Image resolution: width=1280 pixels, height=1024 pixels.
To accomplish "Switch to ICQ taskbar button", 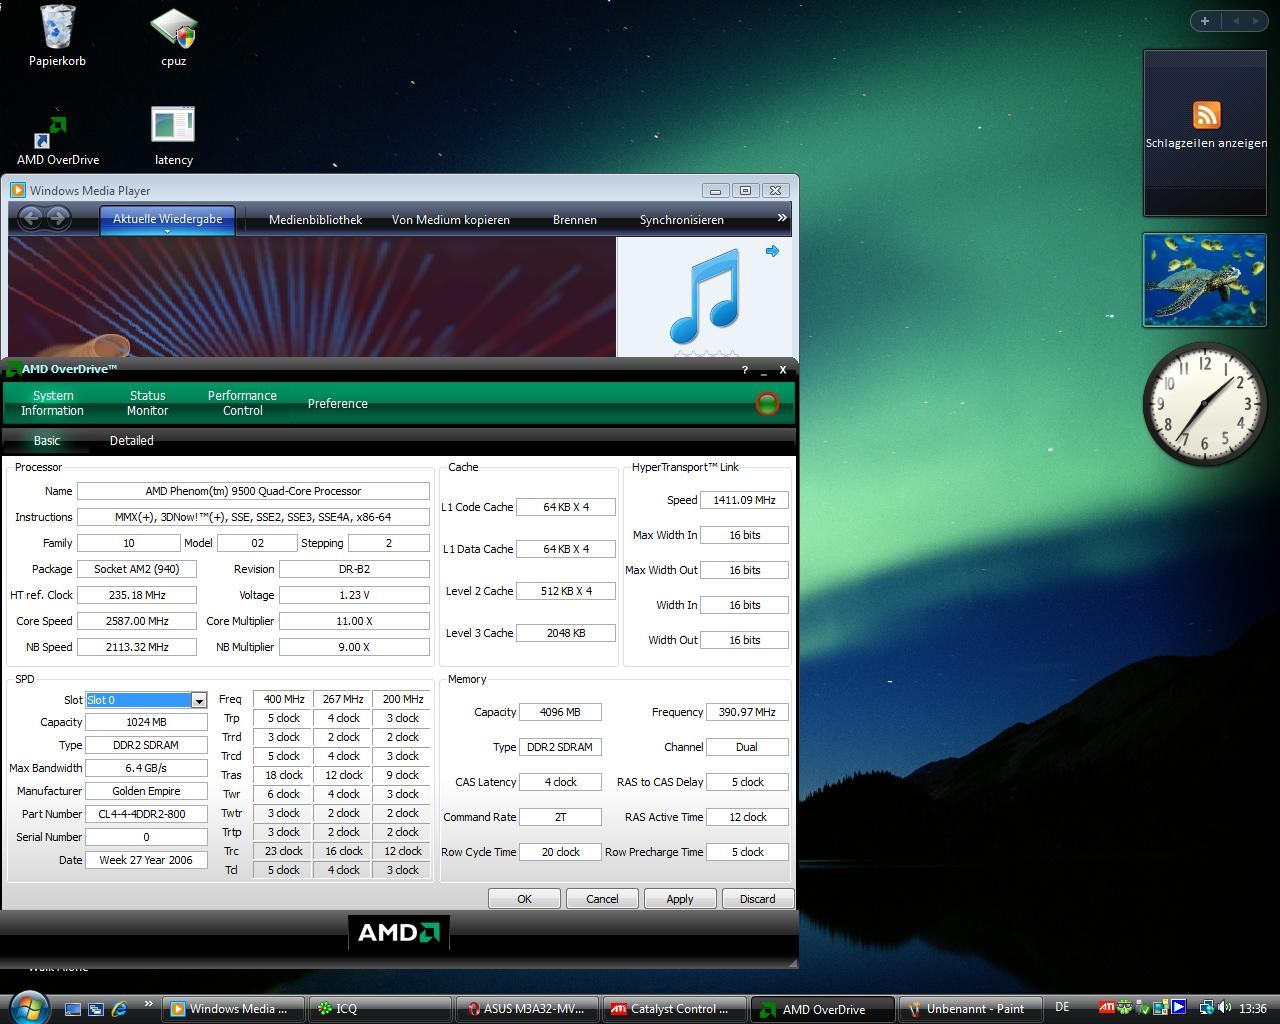I will (380, 1009).
